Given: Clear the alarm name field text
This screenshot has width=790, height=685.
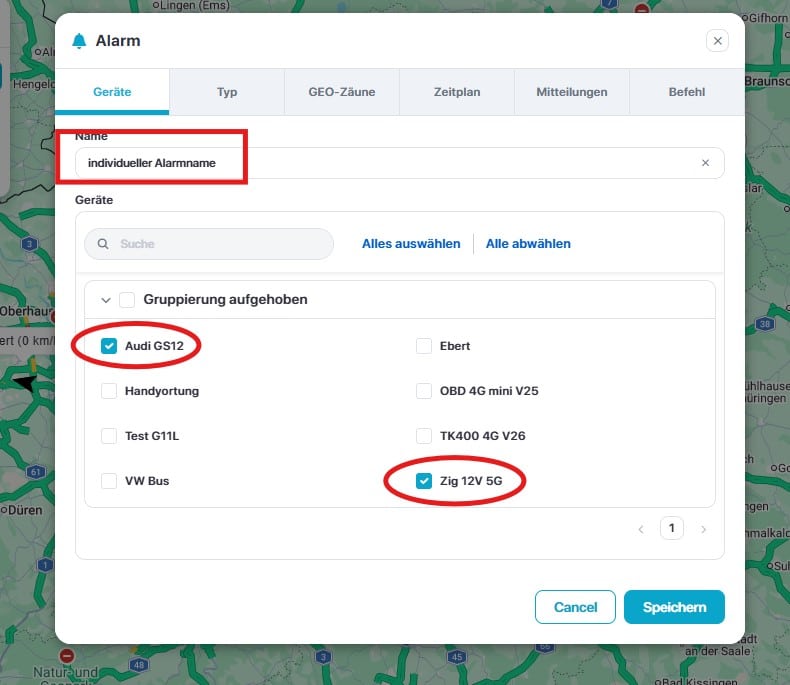Looking at the screenshot, I should click(x=705, y=163).
